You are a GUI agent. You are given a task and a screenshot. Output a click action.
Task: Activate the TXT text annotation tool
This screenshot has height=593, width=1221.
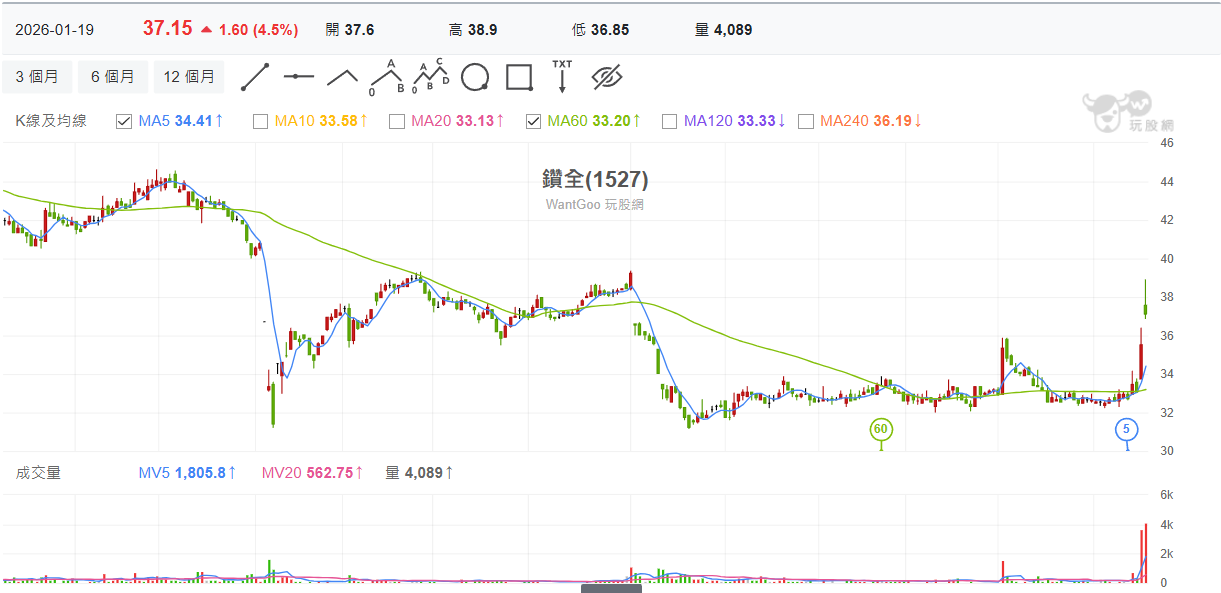point(562,77)
